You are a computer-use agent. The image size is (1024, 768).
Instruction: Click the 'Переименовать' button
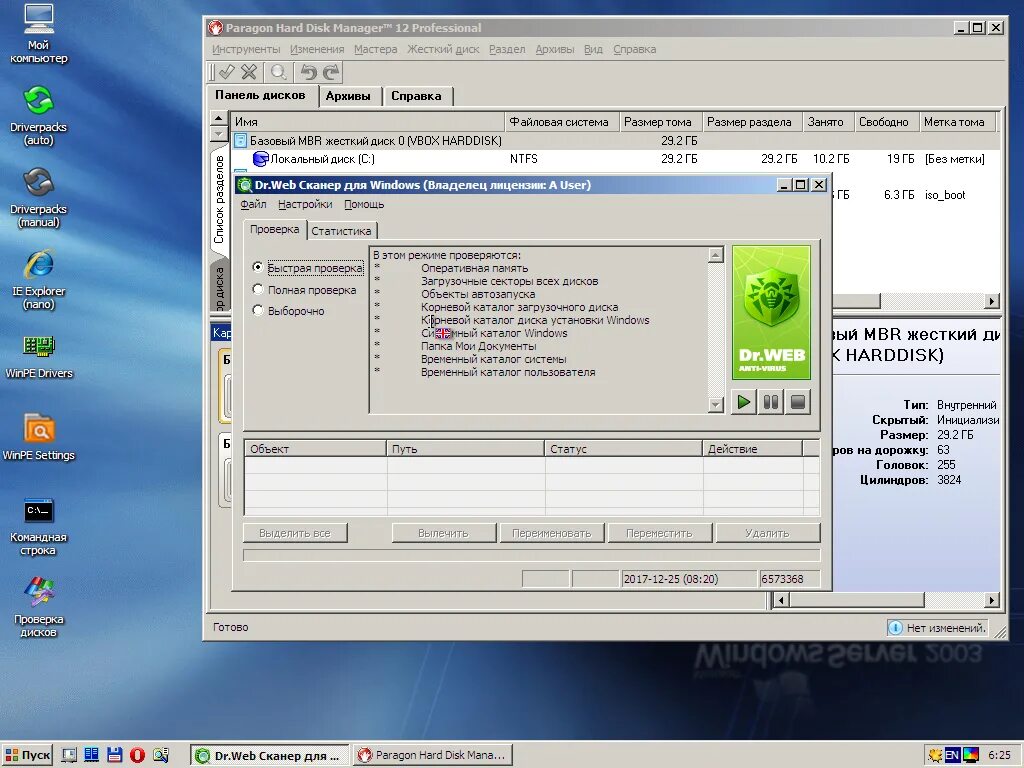point(552,533)
